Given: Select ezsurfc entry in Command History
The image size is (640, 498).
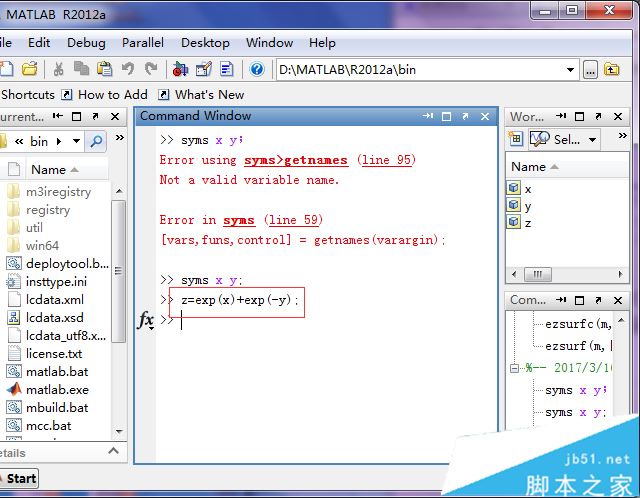Looking at the screenshot, I should point(578,324).
